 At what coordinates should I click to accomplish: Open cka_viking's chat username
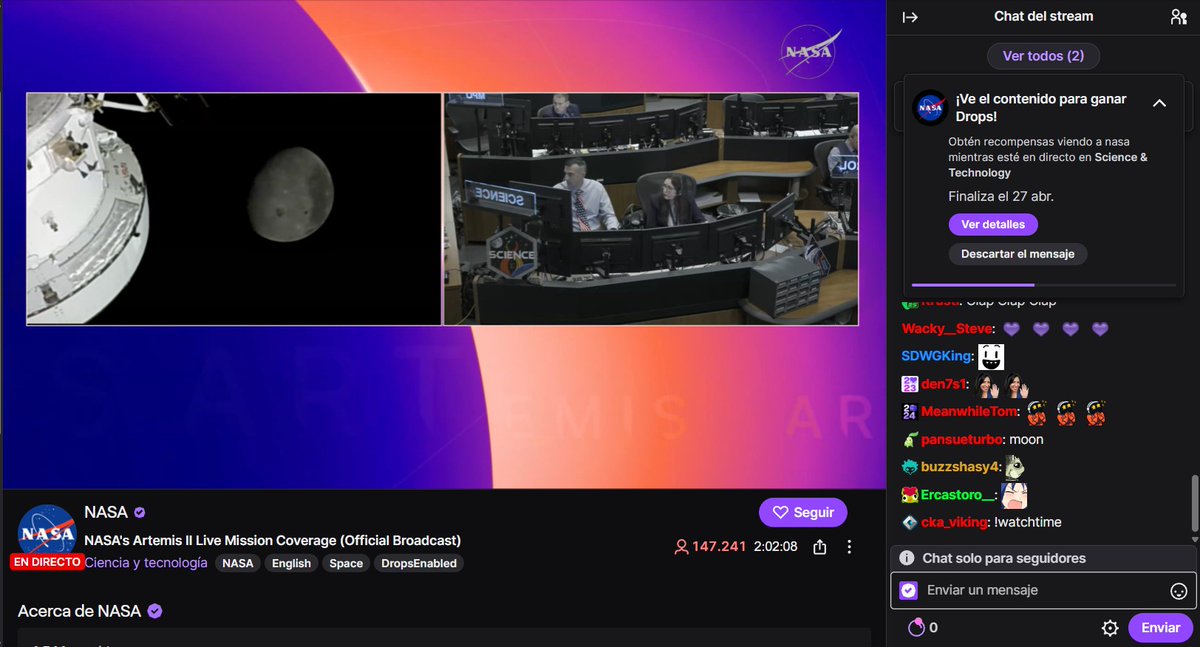coord(955,522)
